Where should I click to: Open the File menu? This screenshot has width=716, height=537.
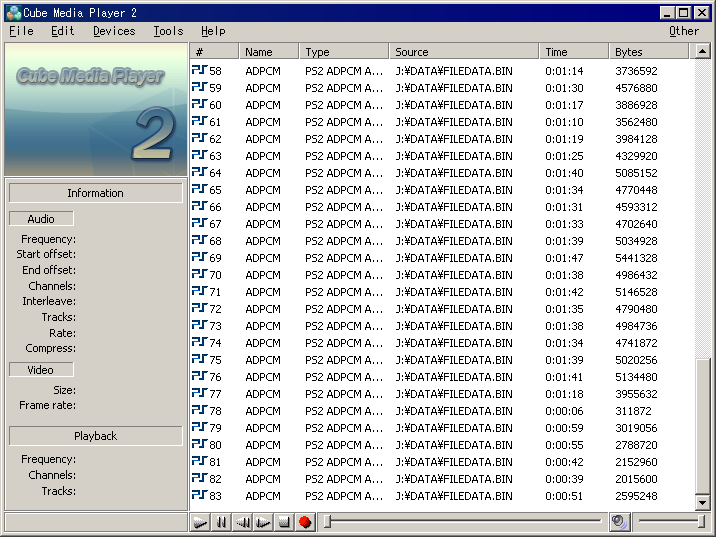point(21,31)
